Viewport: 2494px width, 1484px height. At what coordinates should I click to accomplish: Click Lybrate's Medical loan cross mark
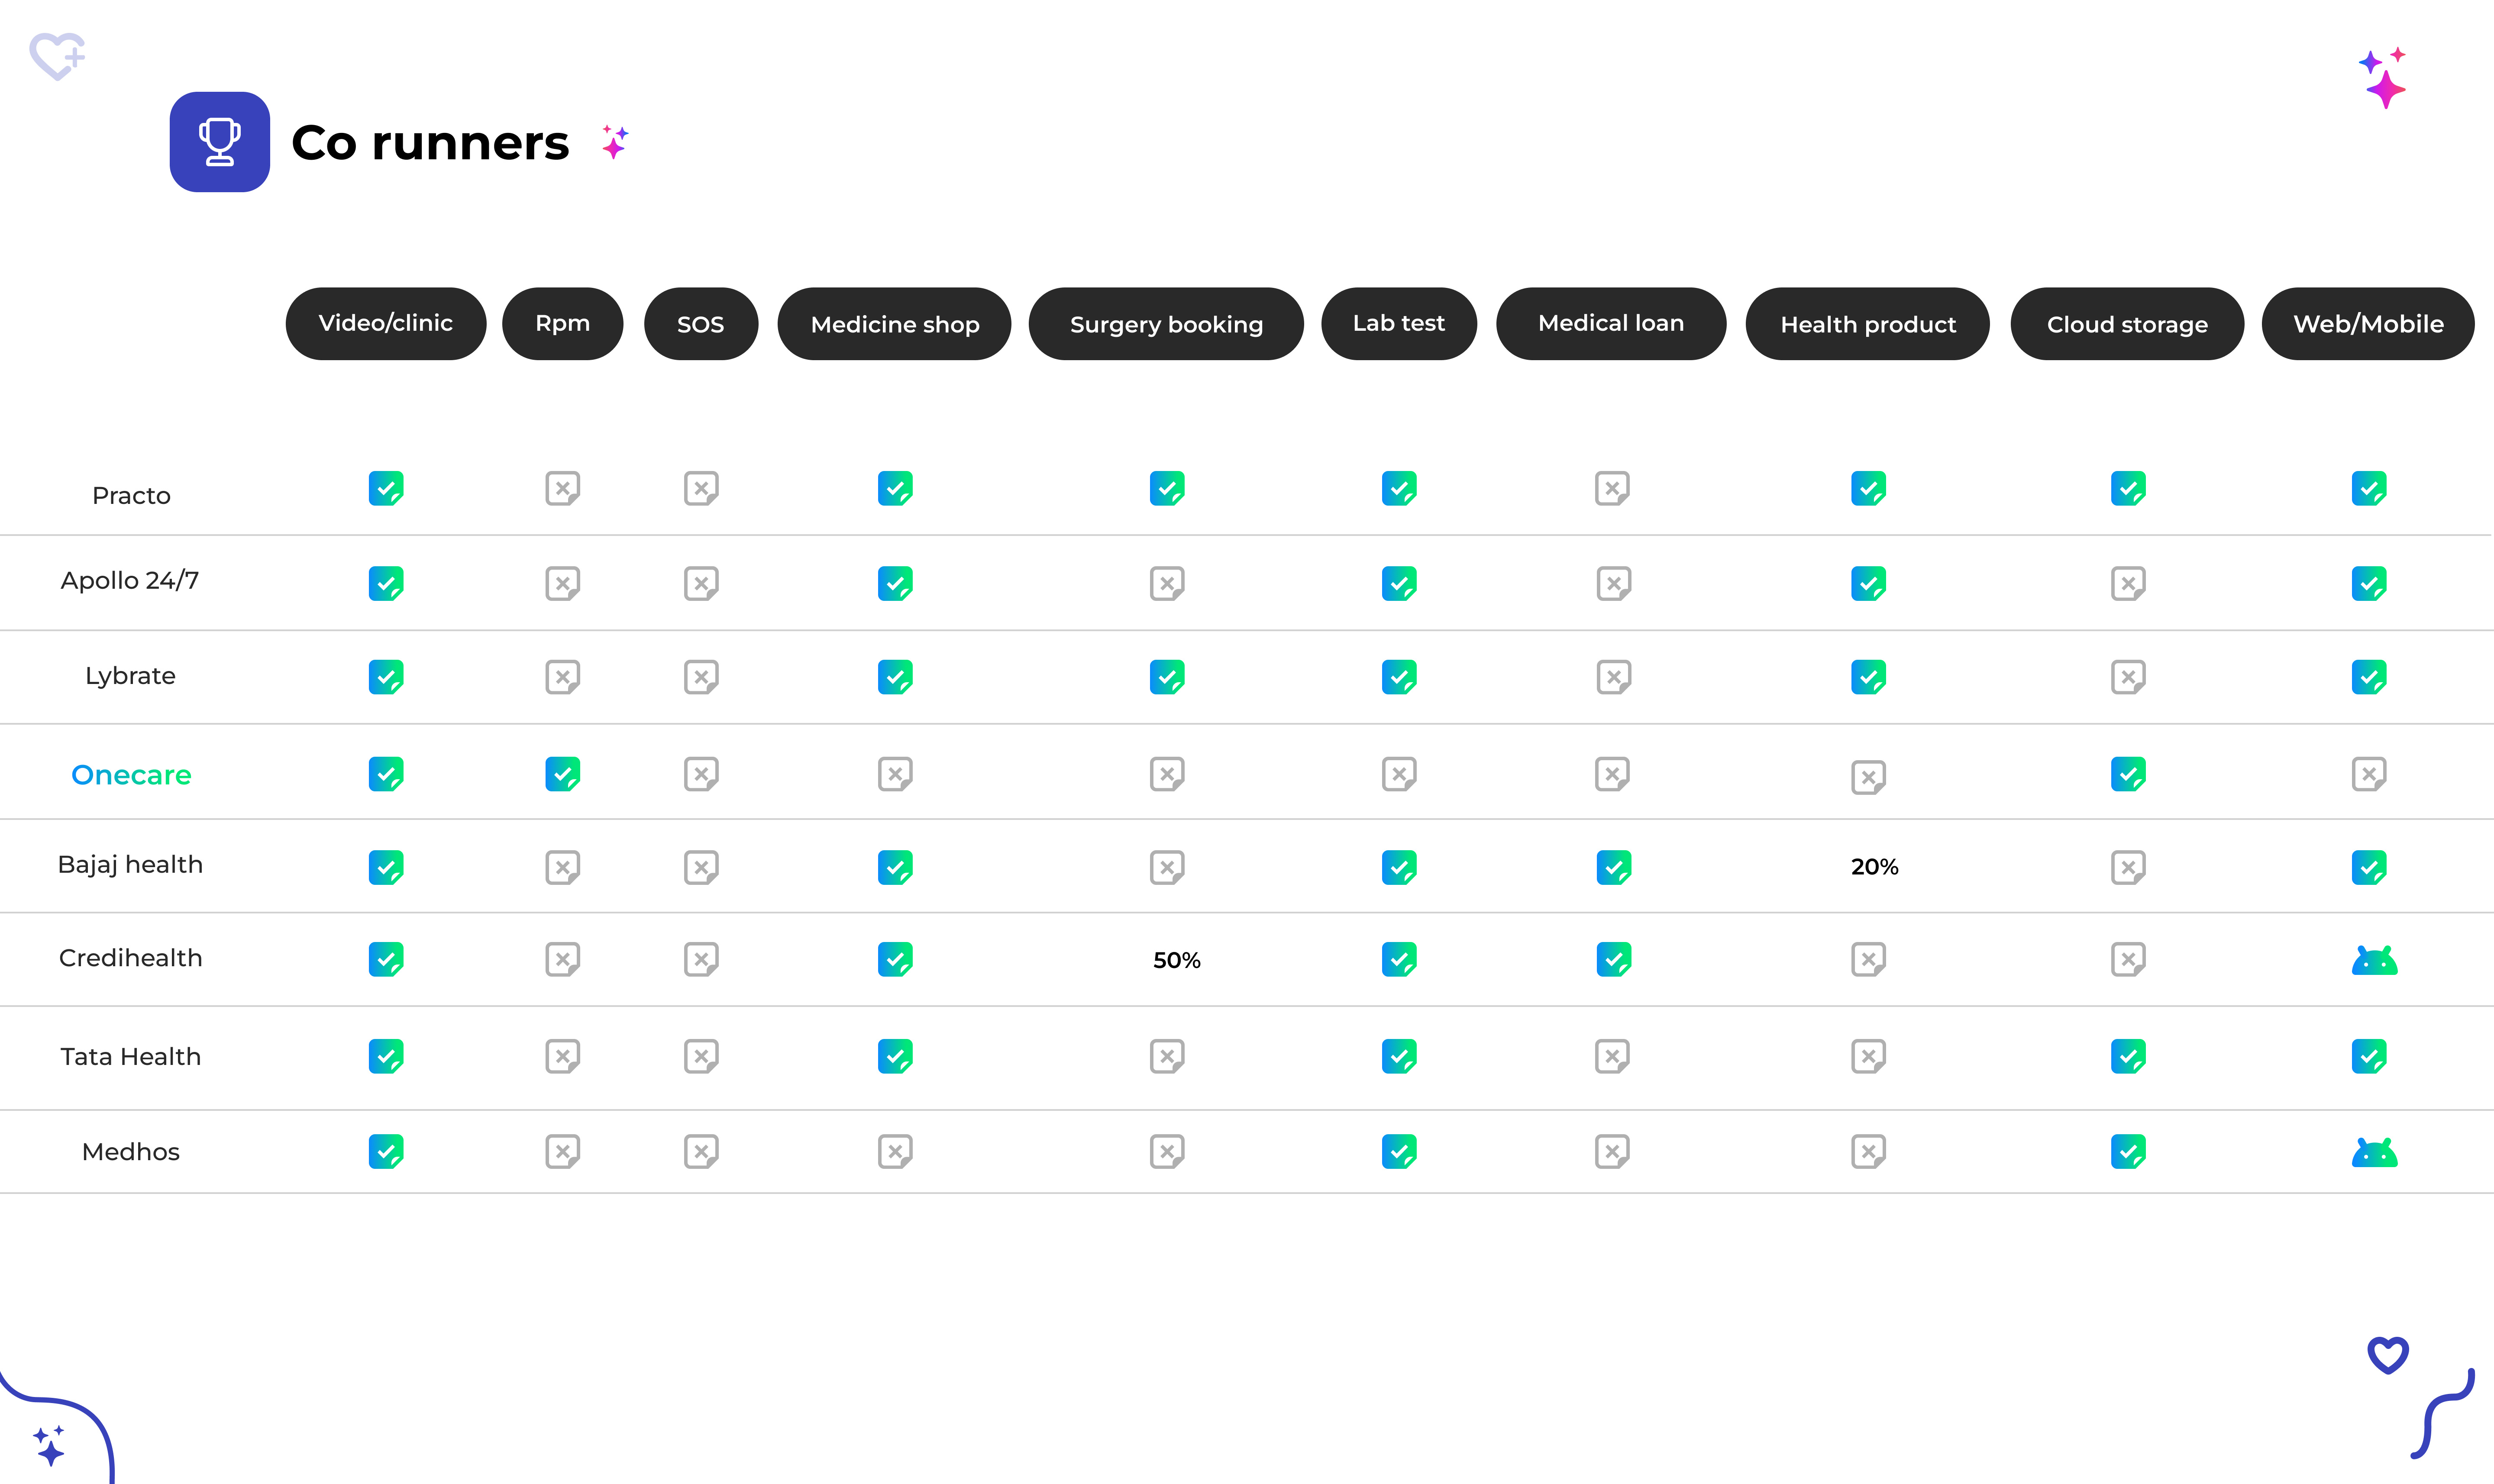1614,677
